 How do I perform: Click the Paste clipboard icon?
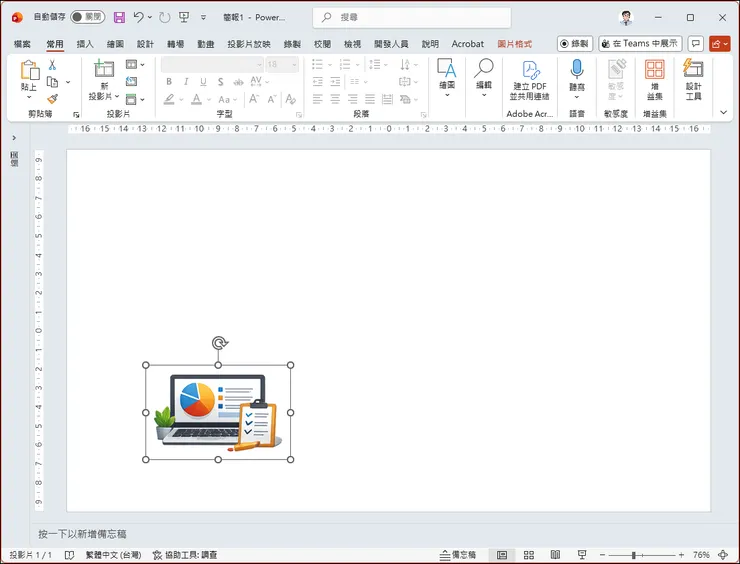30,70
